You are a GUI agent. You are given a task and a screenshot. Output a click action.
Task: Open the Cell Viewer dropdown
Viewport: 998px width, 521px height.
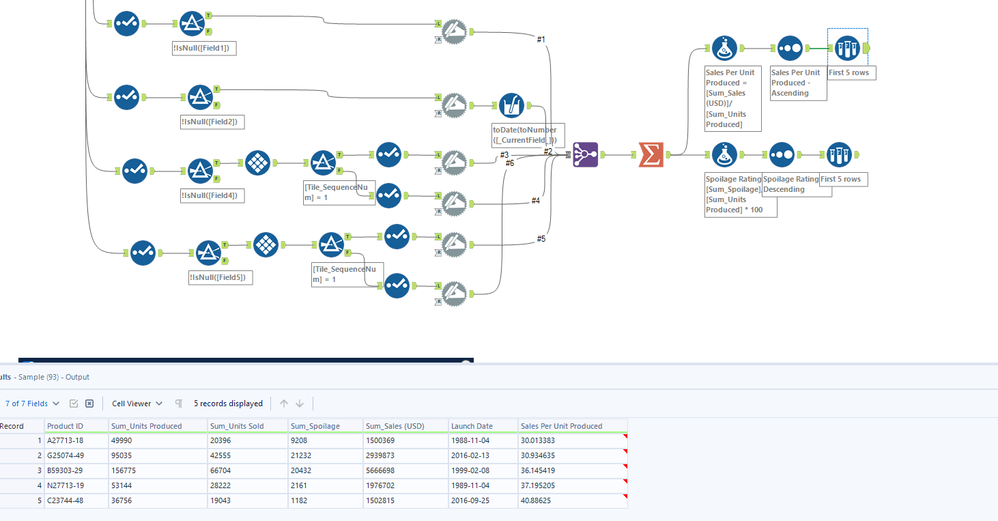(137, 403)
